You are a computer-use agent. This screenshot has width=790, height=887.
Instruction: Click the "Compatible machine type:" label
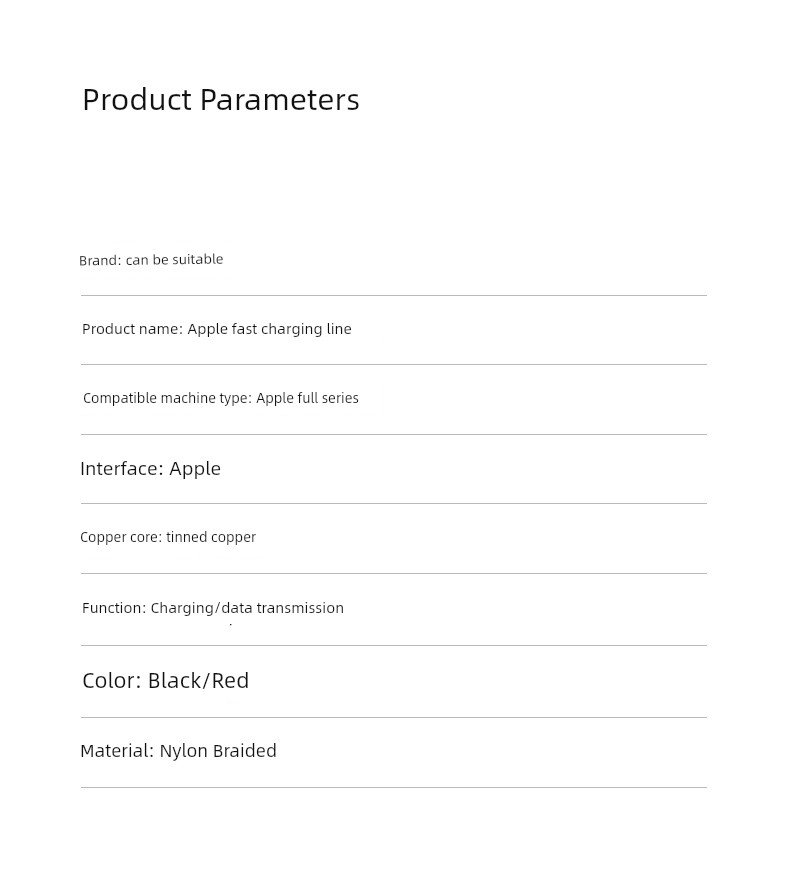tap(167, 398)
